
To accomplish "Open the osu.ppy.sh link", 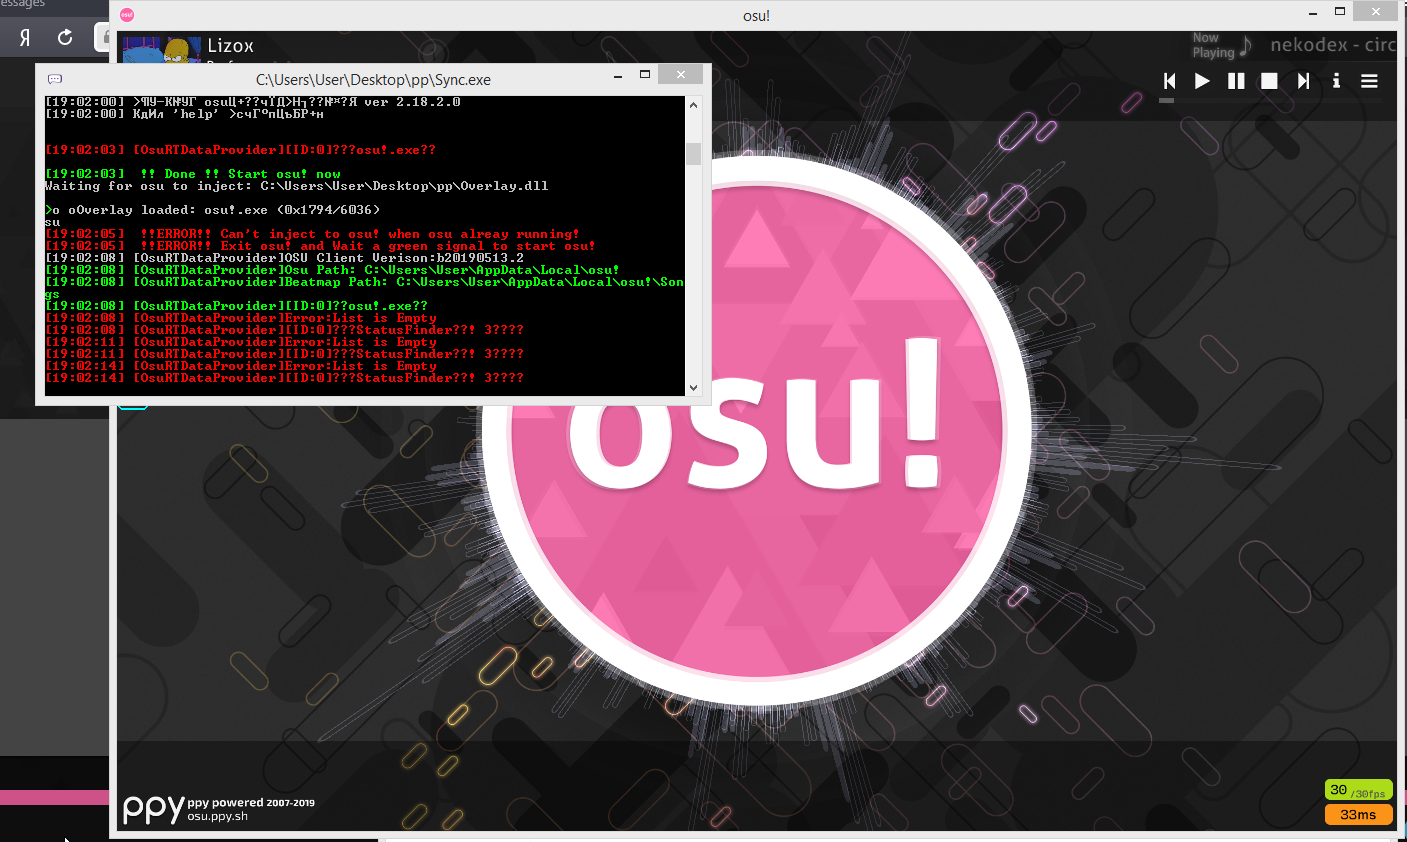I will (217, 816).
